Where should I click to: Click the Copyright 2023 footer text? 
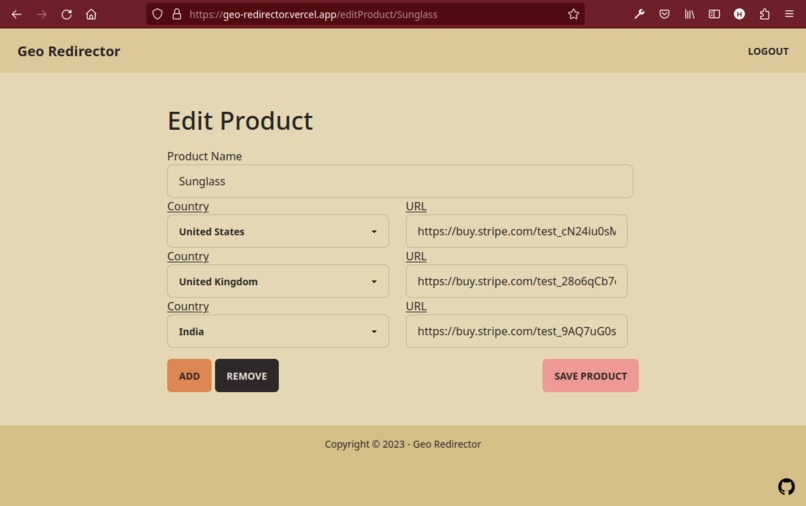[x=402, y=444]
